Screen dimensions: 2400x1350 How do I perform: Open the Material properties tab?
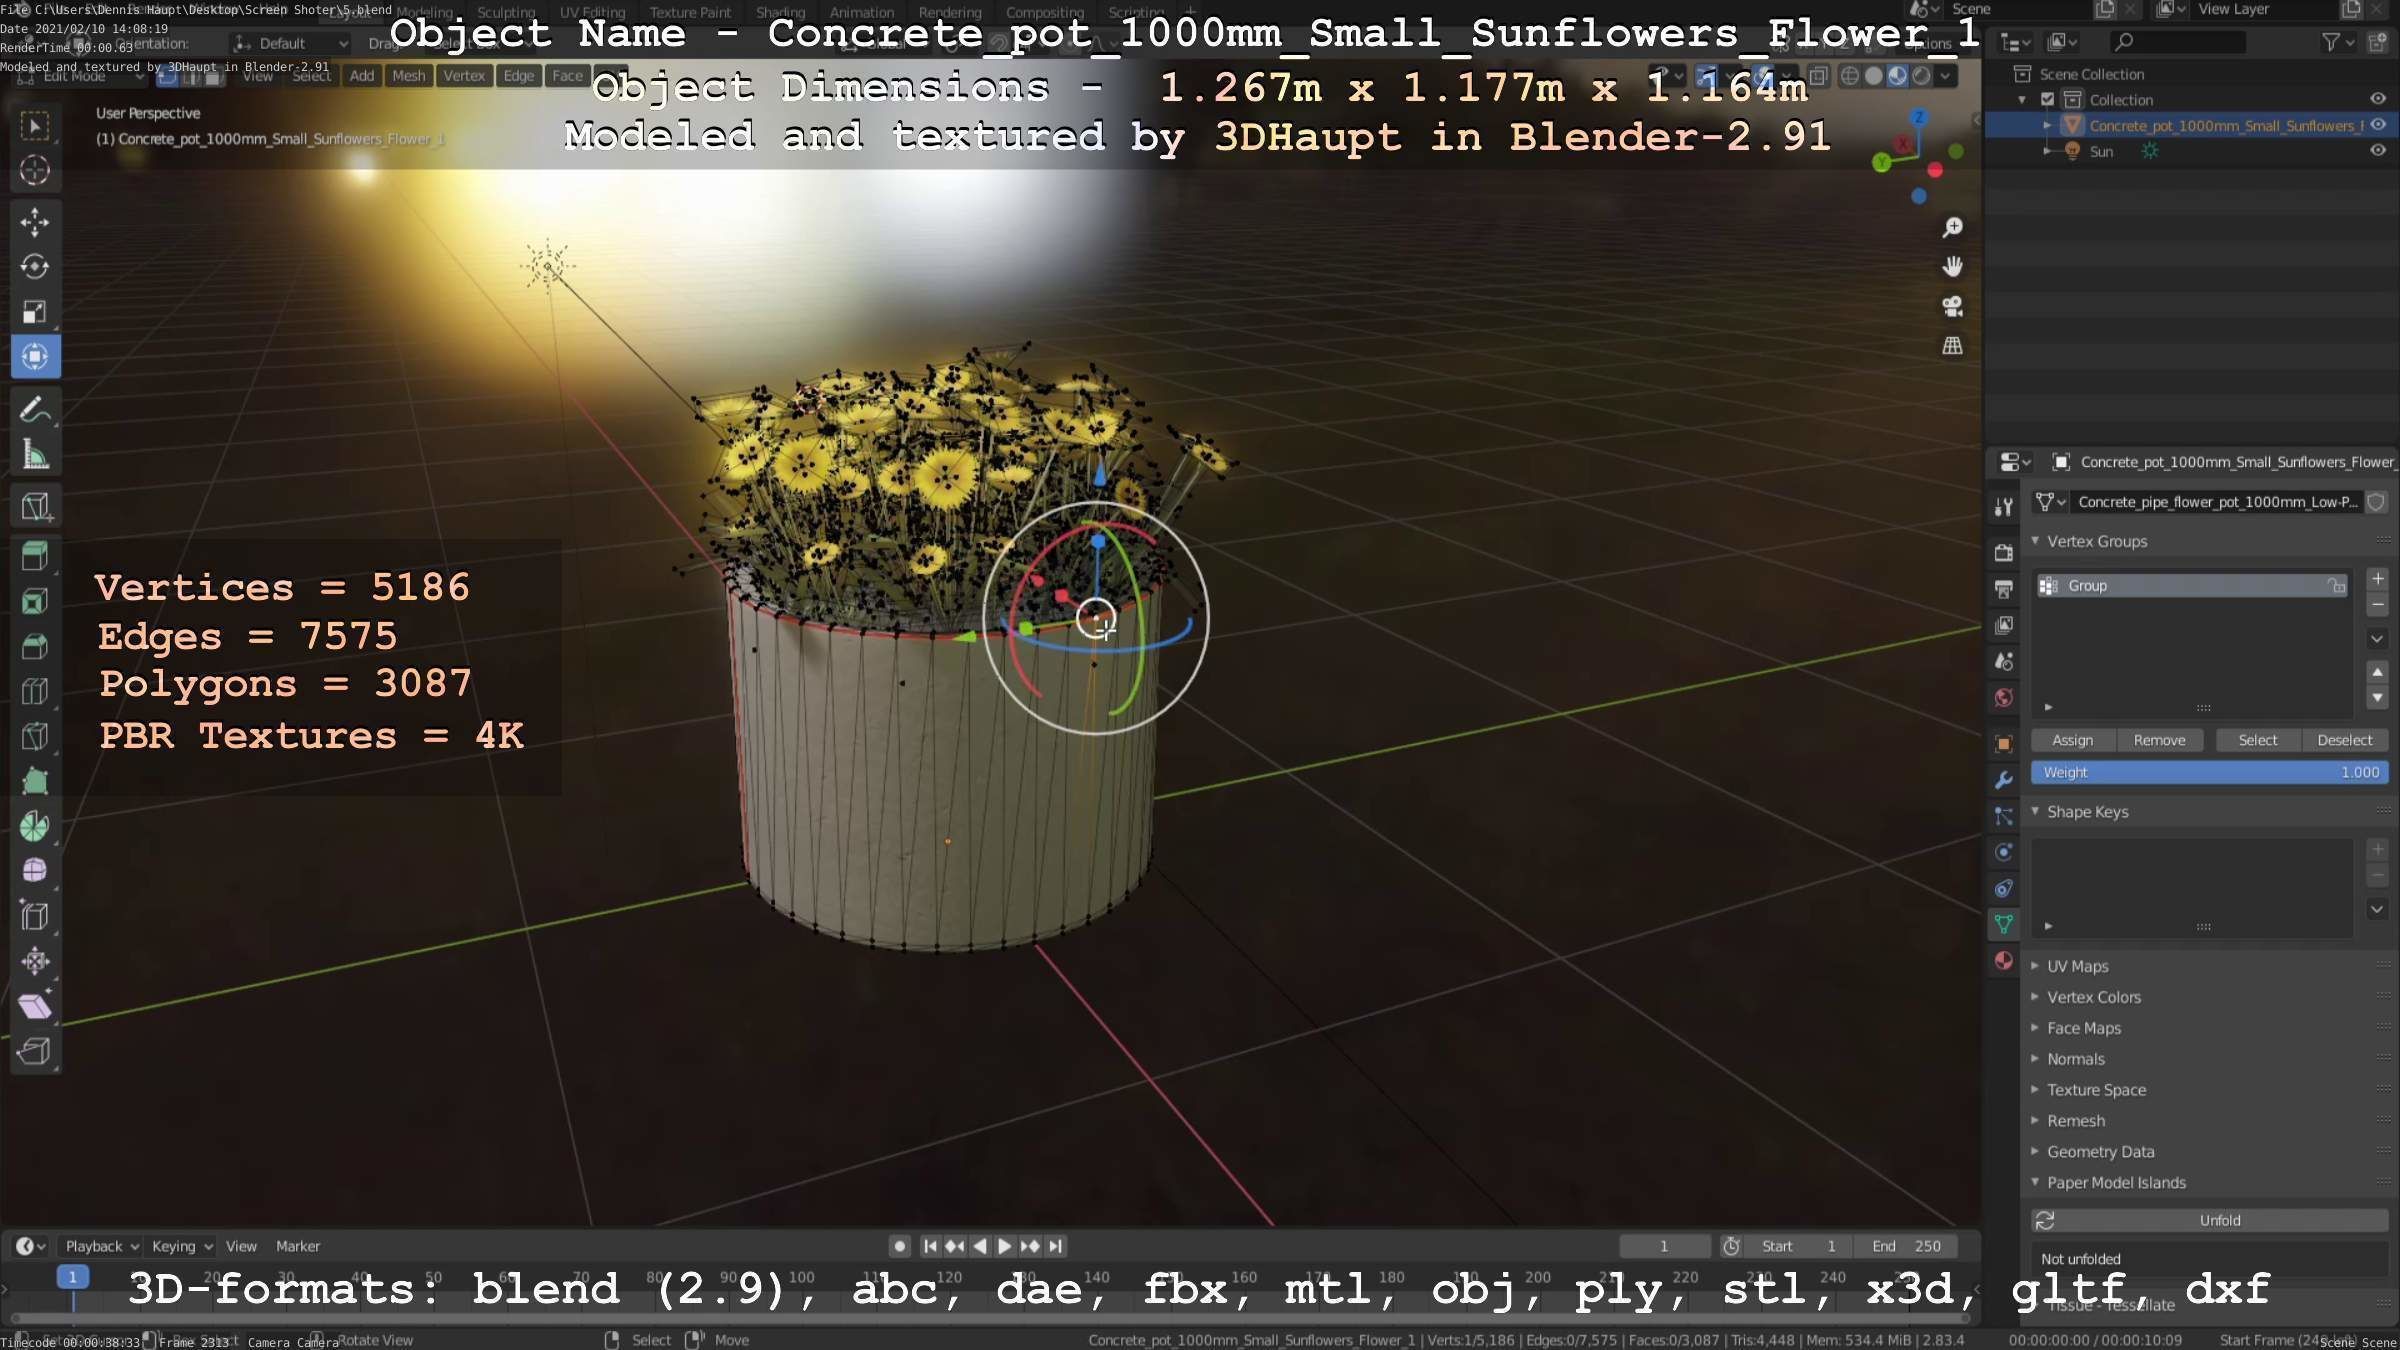(x=2004, y=961)
